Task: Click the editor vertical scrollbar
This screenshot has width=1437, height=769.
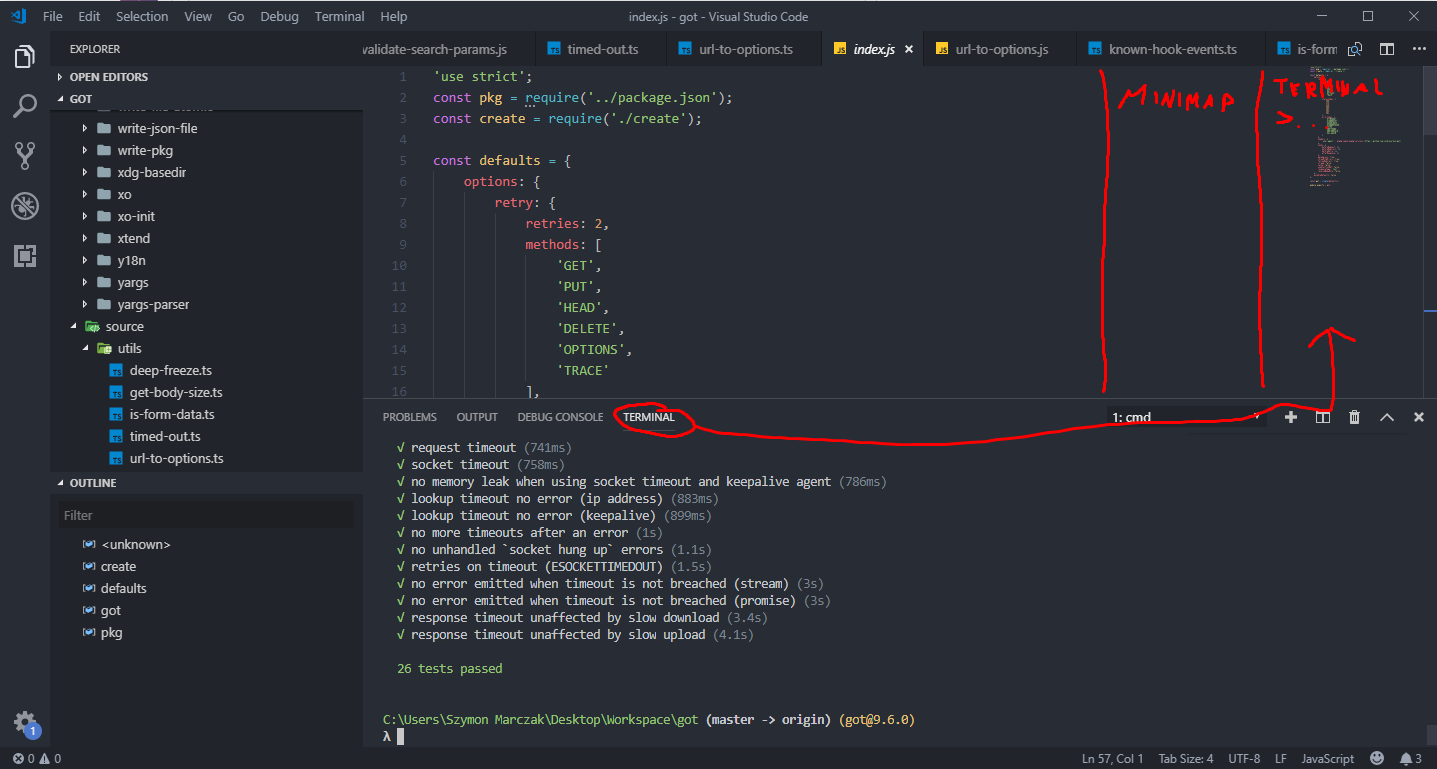Action: (x=1430, y=100)
